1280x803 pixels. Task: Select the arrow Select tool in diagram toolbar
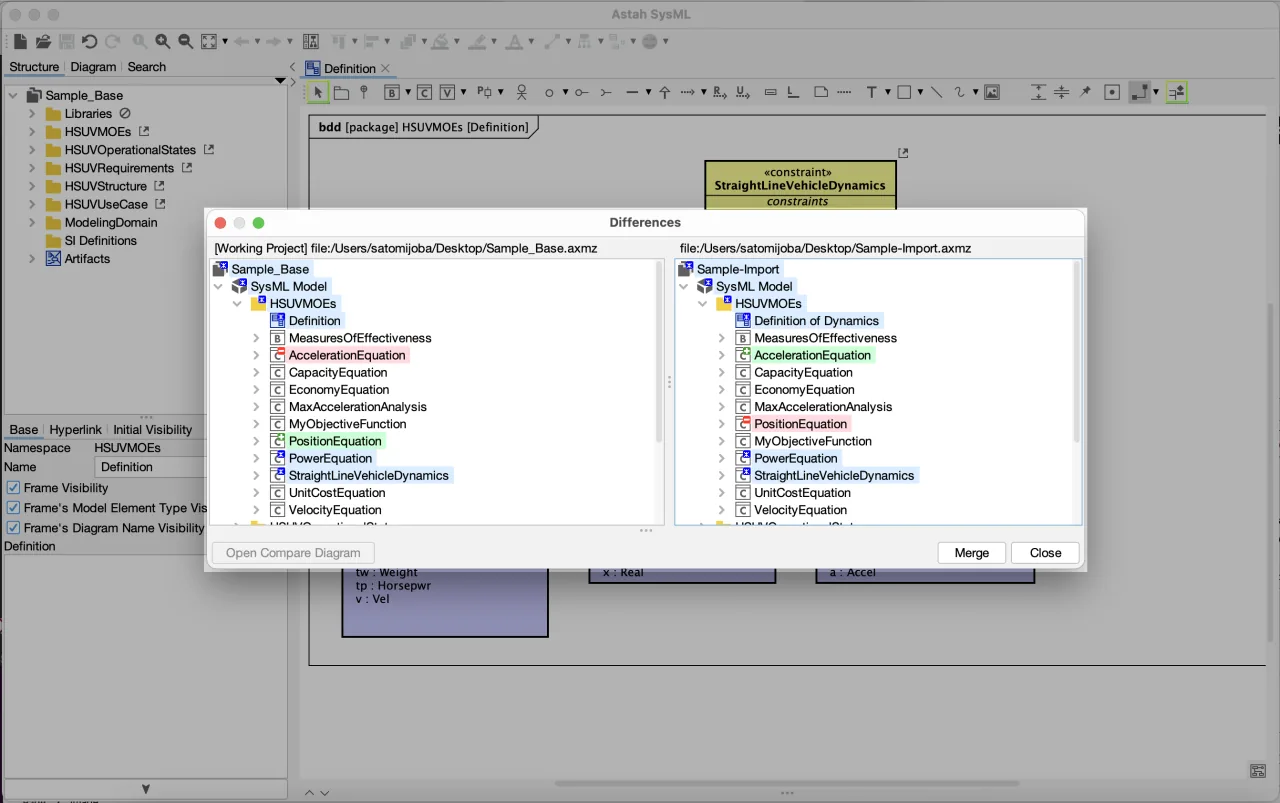point(318,92)
